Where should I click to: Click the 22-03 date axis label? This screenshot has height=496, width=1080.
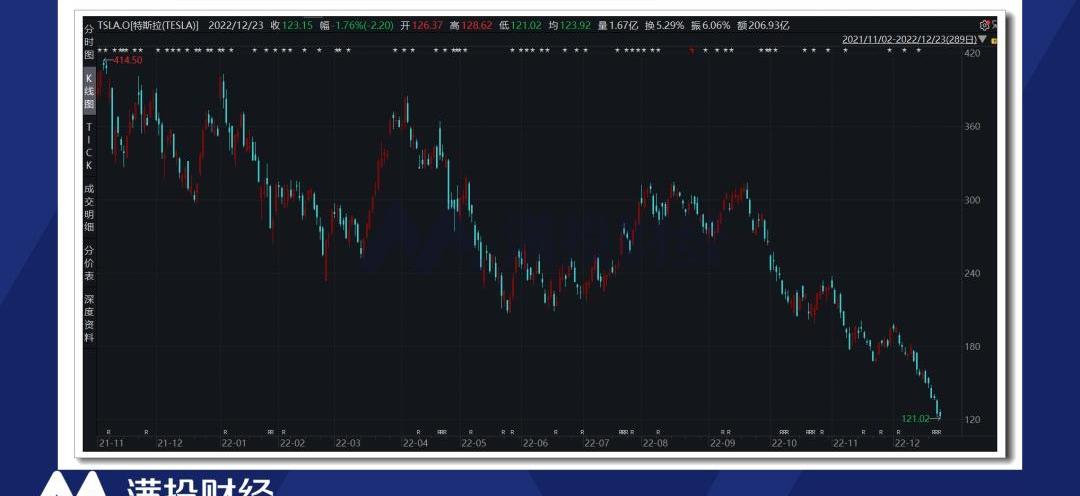coord(348,443)
